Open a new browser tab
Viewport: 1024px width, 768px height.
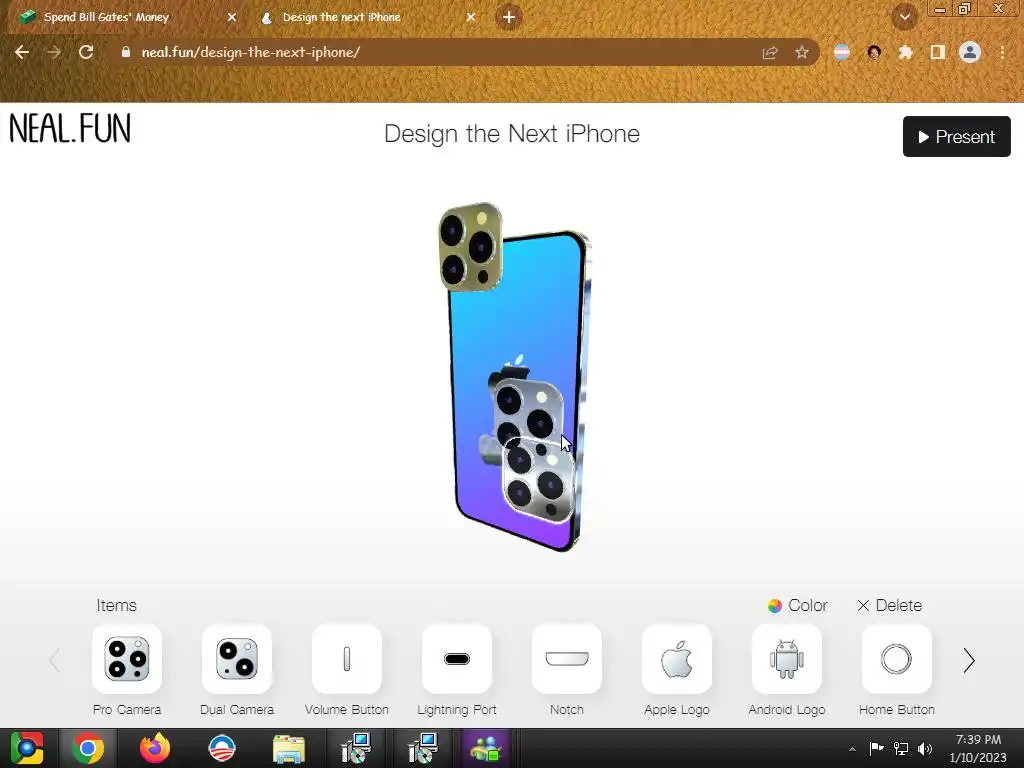click(x=509, y=17)
